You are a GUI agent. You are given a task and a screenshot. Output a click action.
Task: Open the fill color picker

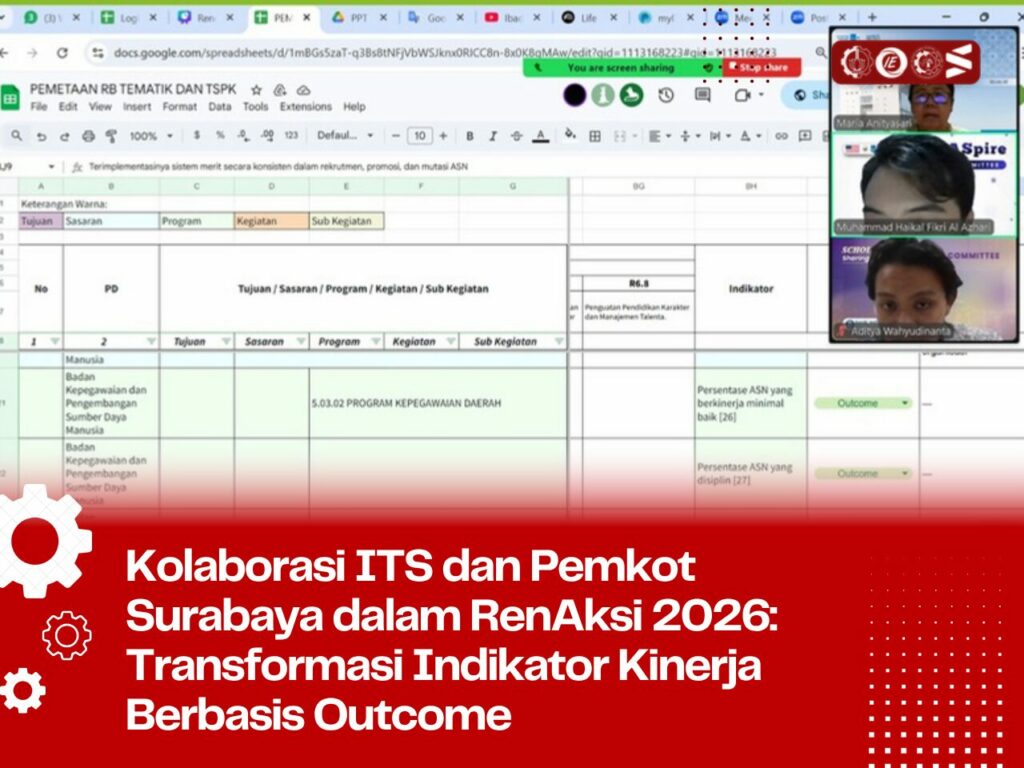570,135
